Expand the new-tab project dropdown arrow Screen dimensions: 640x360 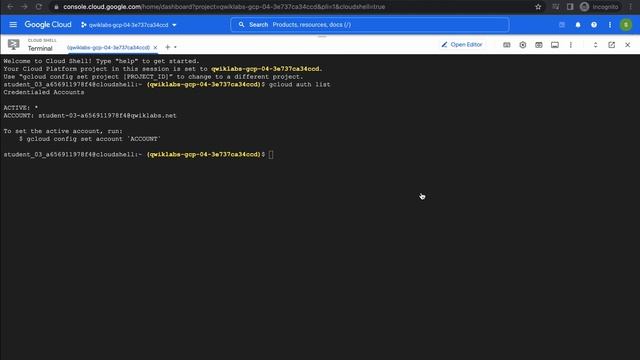(175, 47)
